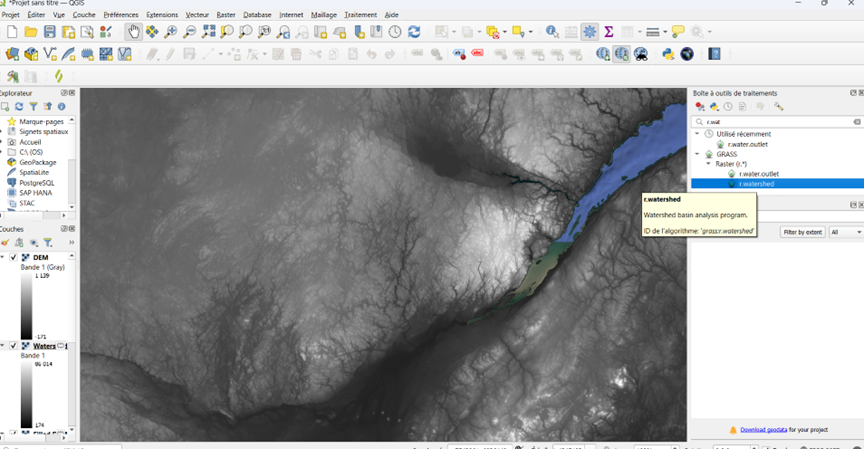Screen dimensions: 864x449
Task: Click the Filter by extent button
Action: pyautogui.click(x=802, y=232)
